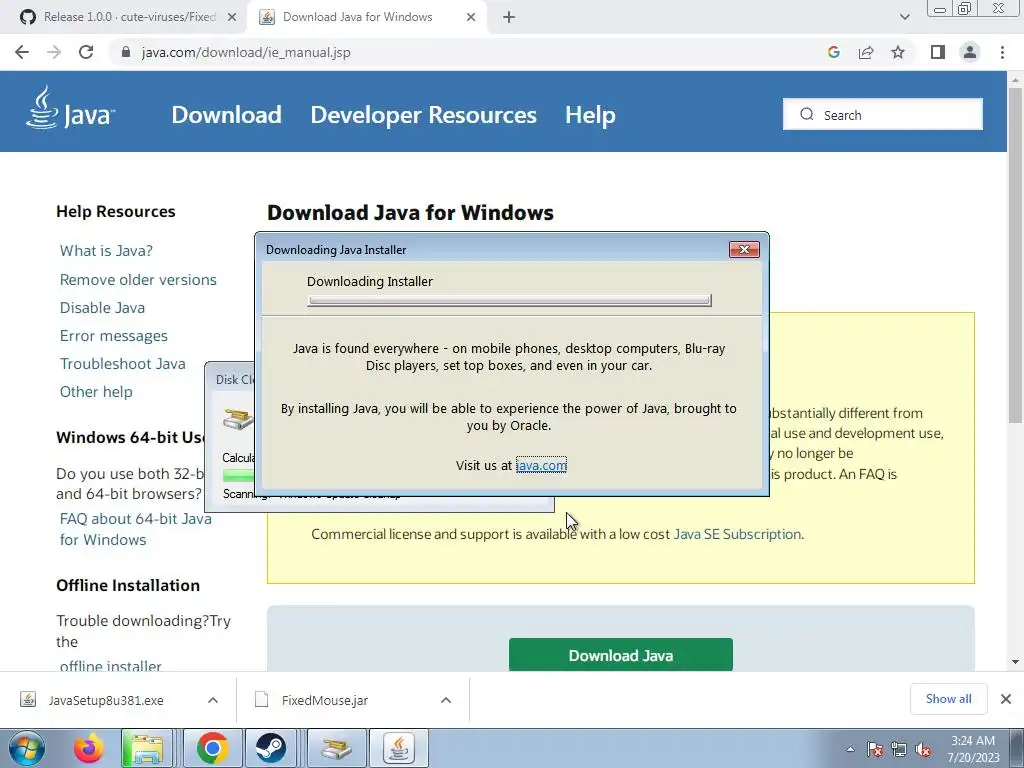Close the Download Java for Windows tab
The image size is (1024, 768).
click(x=471, y=17)
